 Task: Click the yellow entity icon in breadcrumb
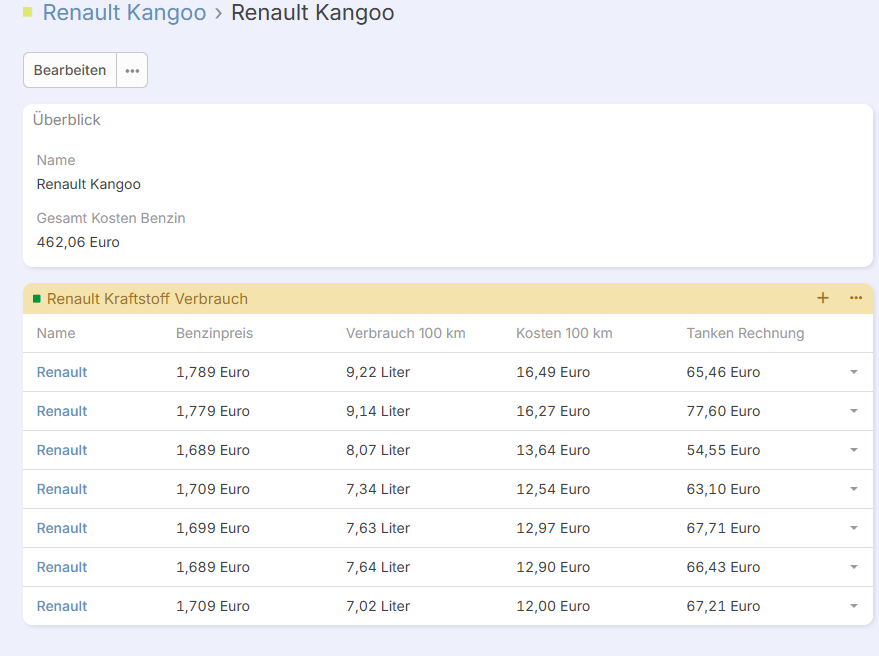[x=28, y=12]
